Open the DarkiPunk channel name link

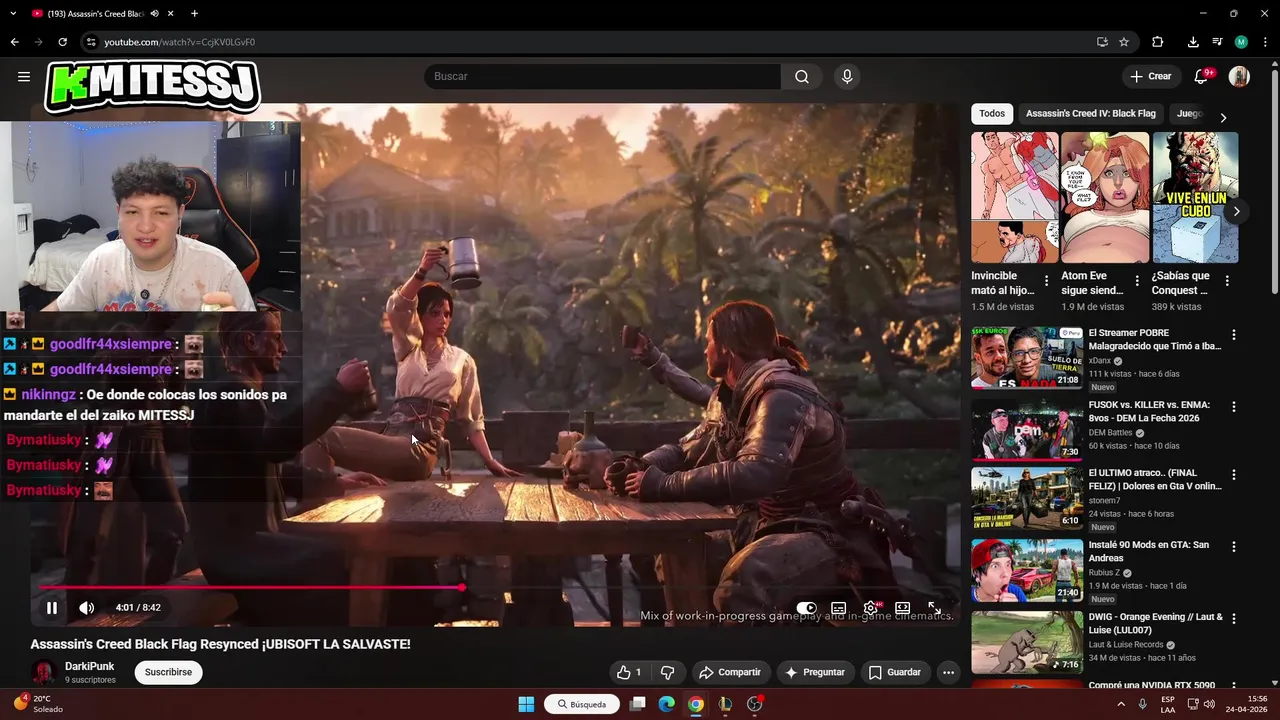click(x=89, y=666)
